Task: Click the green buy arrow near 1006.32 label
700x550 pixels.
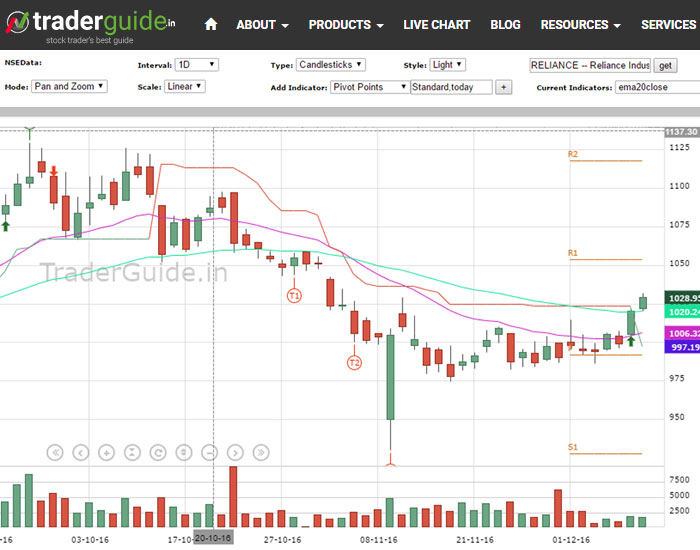Action: coord(631,342)
